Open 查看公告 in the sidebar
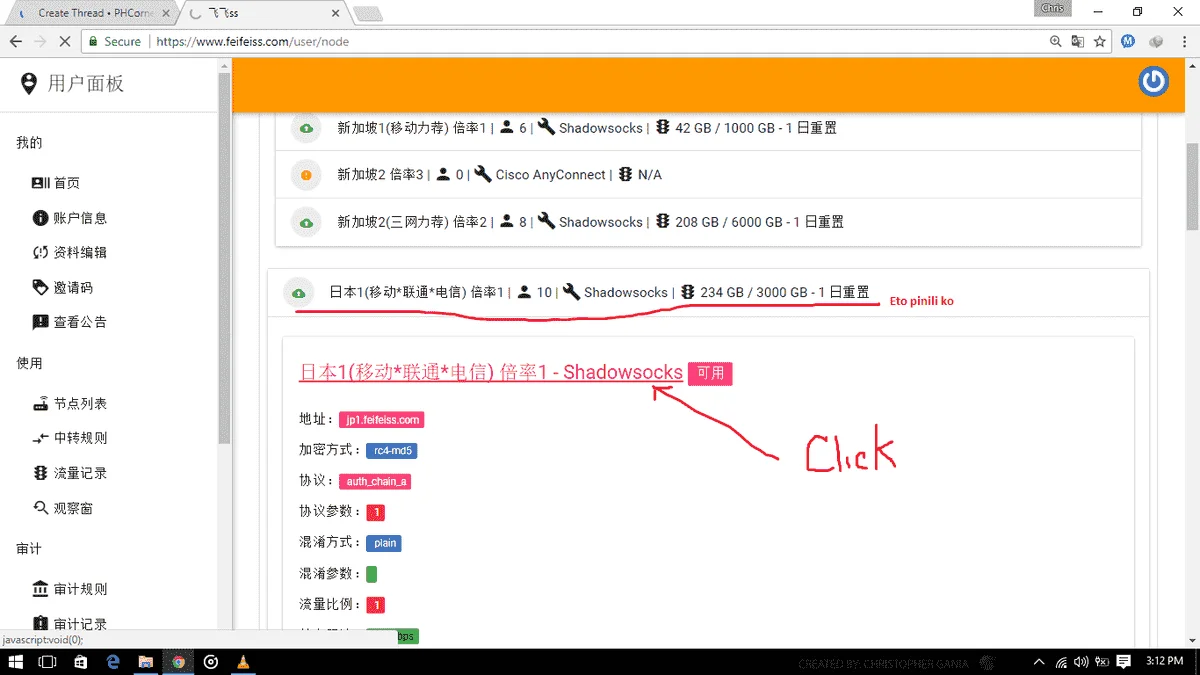Screen dimensions: 1200x675 tap(70, 322)
